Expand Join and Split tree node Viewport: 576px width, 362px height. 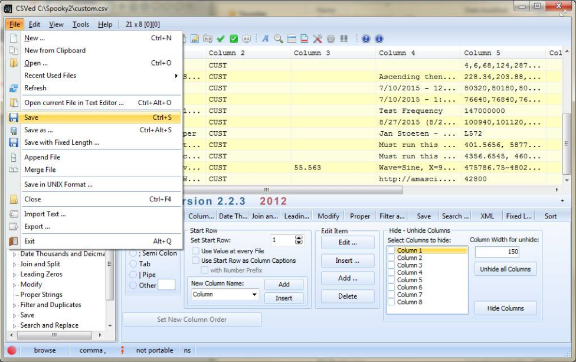pyautogui.click(x=15, y=264)
